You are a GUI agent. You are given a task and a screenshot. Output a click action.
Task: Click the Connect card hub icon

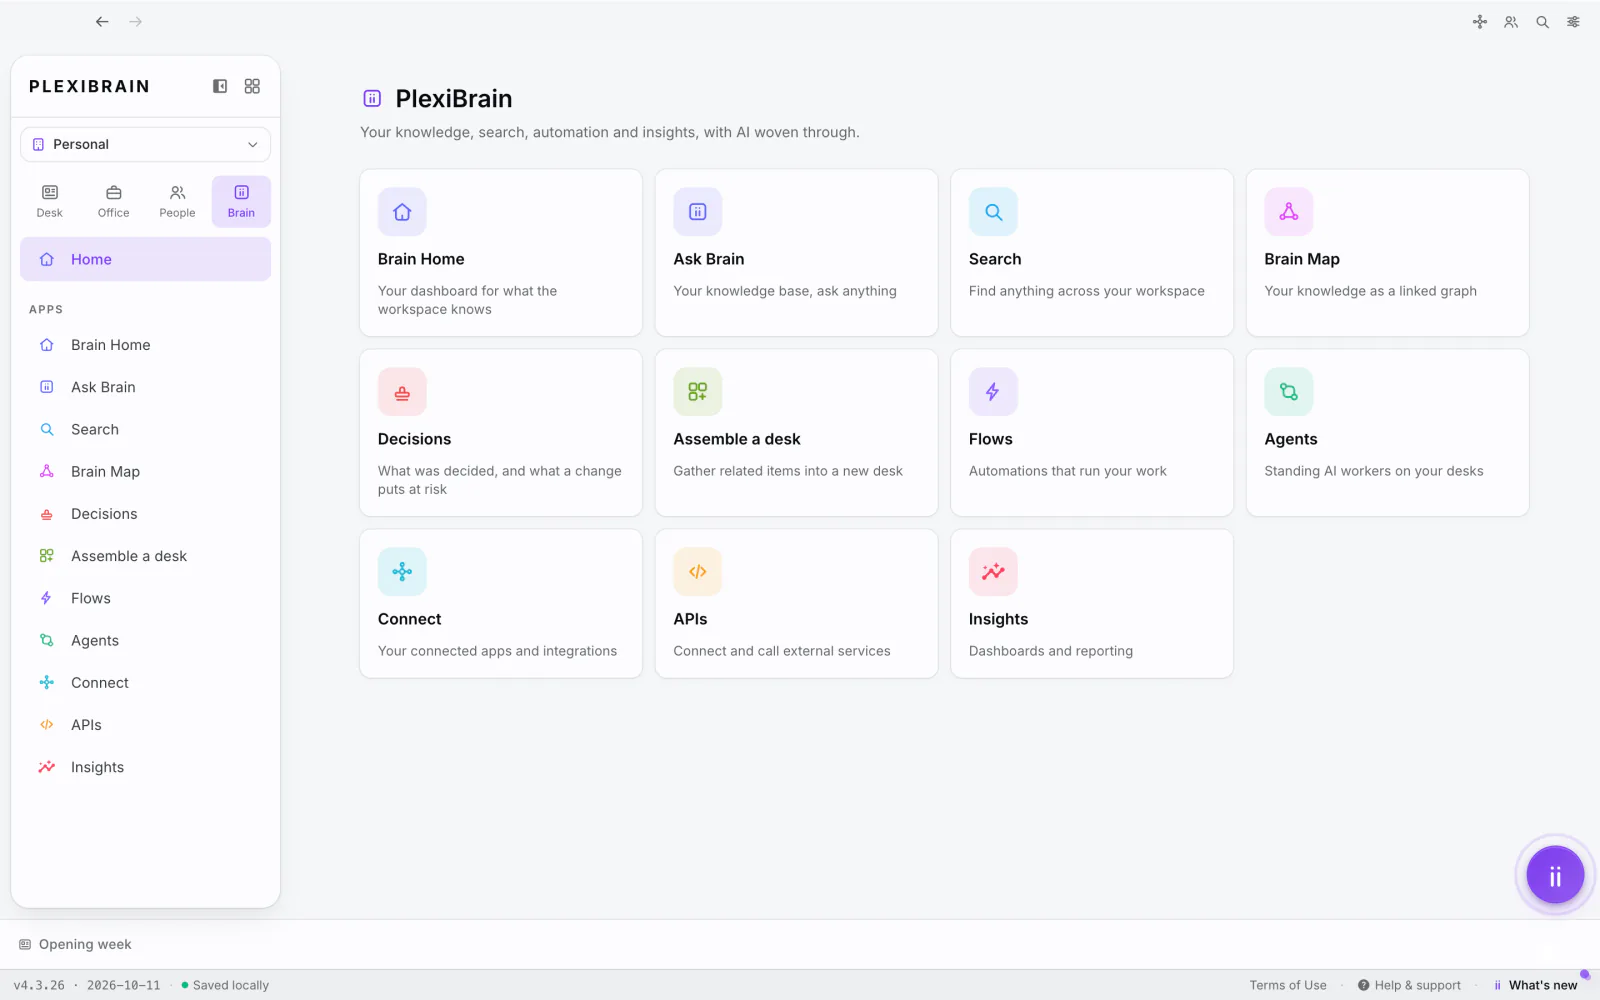[402, 572]
